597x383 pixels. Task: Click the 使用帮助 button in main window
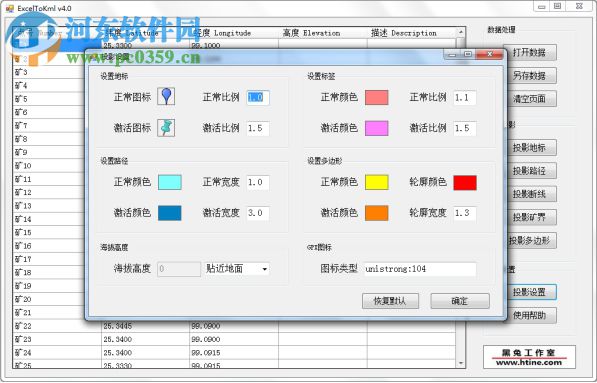click(x=531, y=315)
